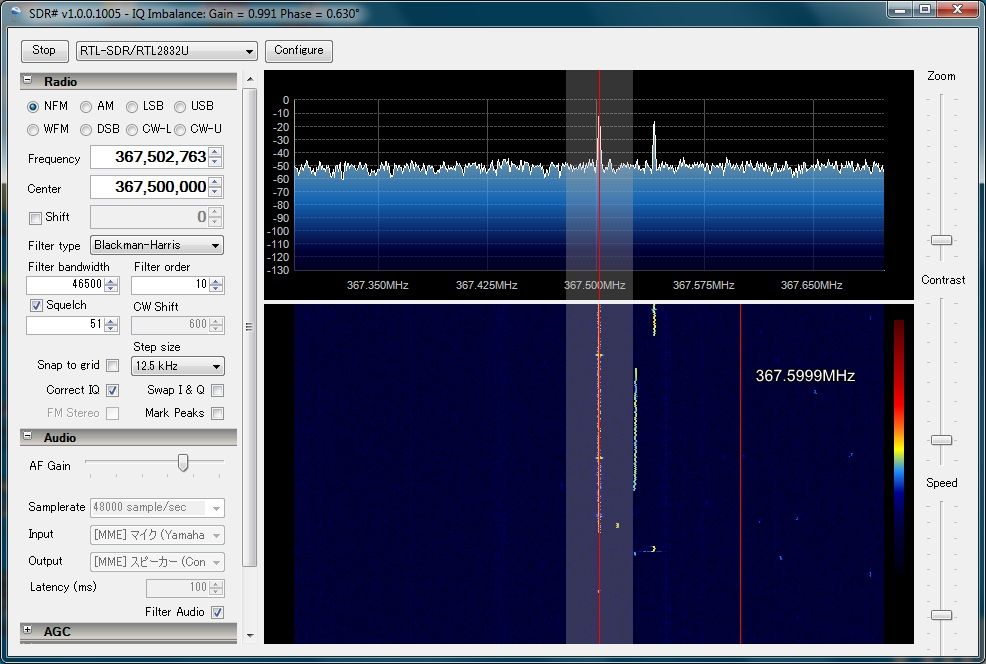986x664 pixels.
Task: Click the Stop button
Action: point(44,50)
